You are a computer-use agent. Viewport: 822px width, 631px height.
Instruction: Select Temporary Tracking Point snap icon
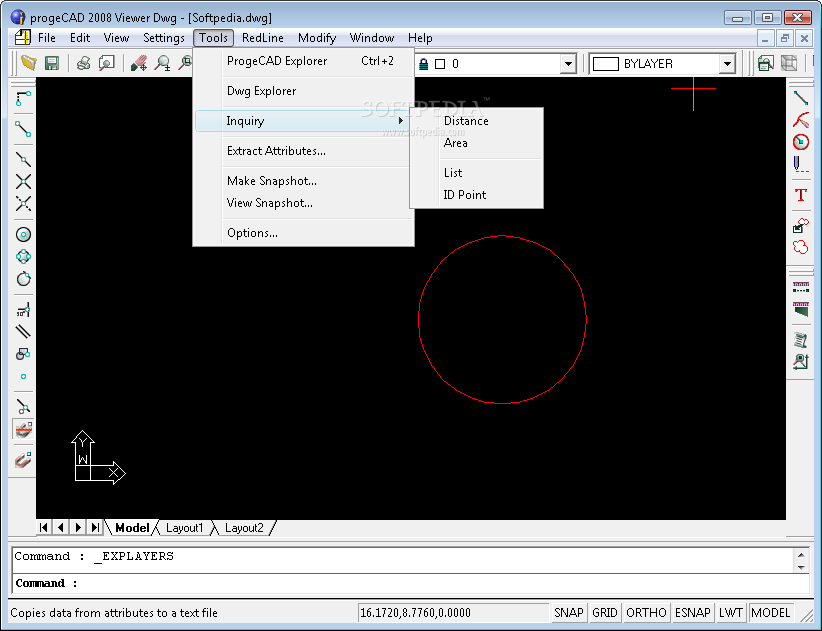click(x=23, y=98)
